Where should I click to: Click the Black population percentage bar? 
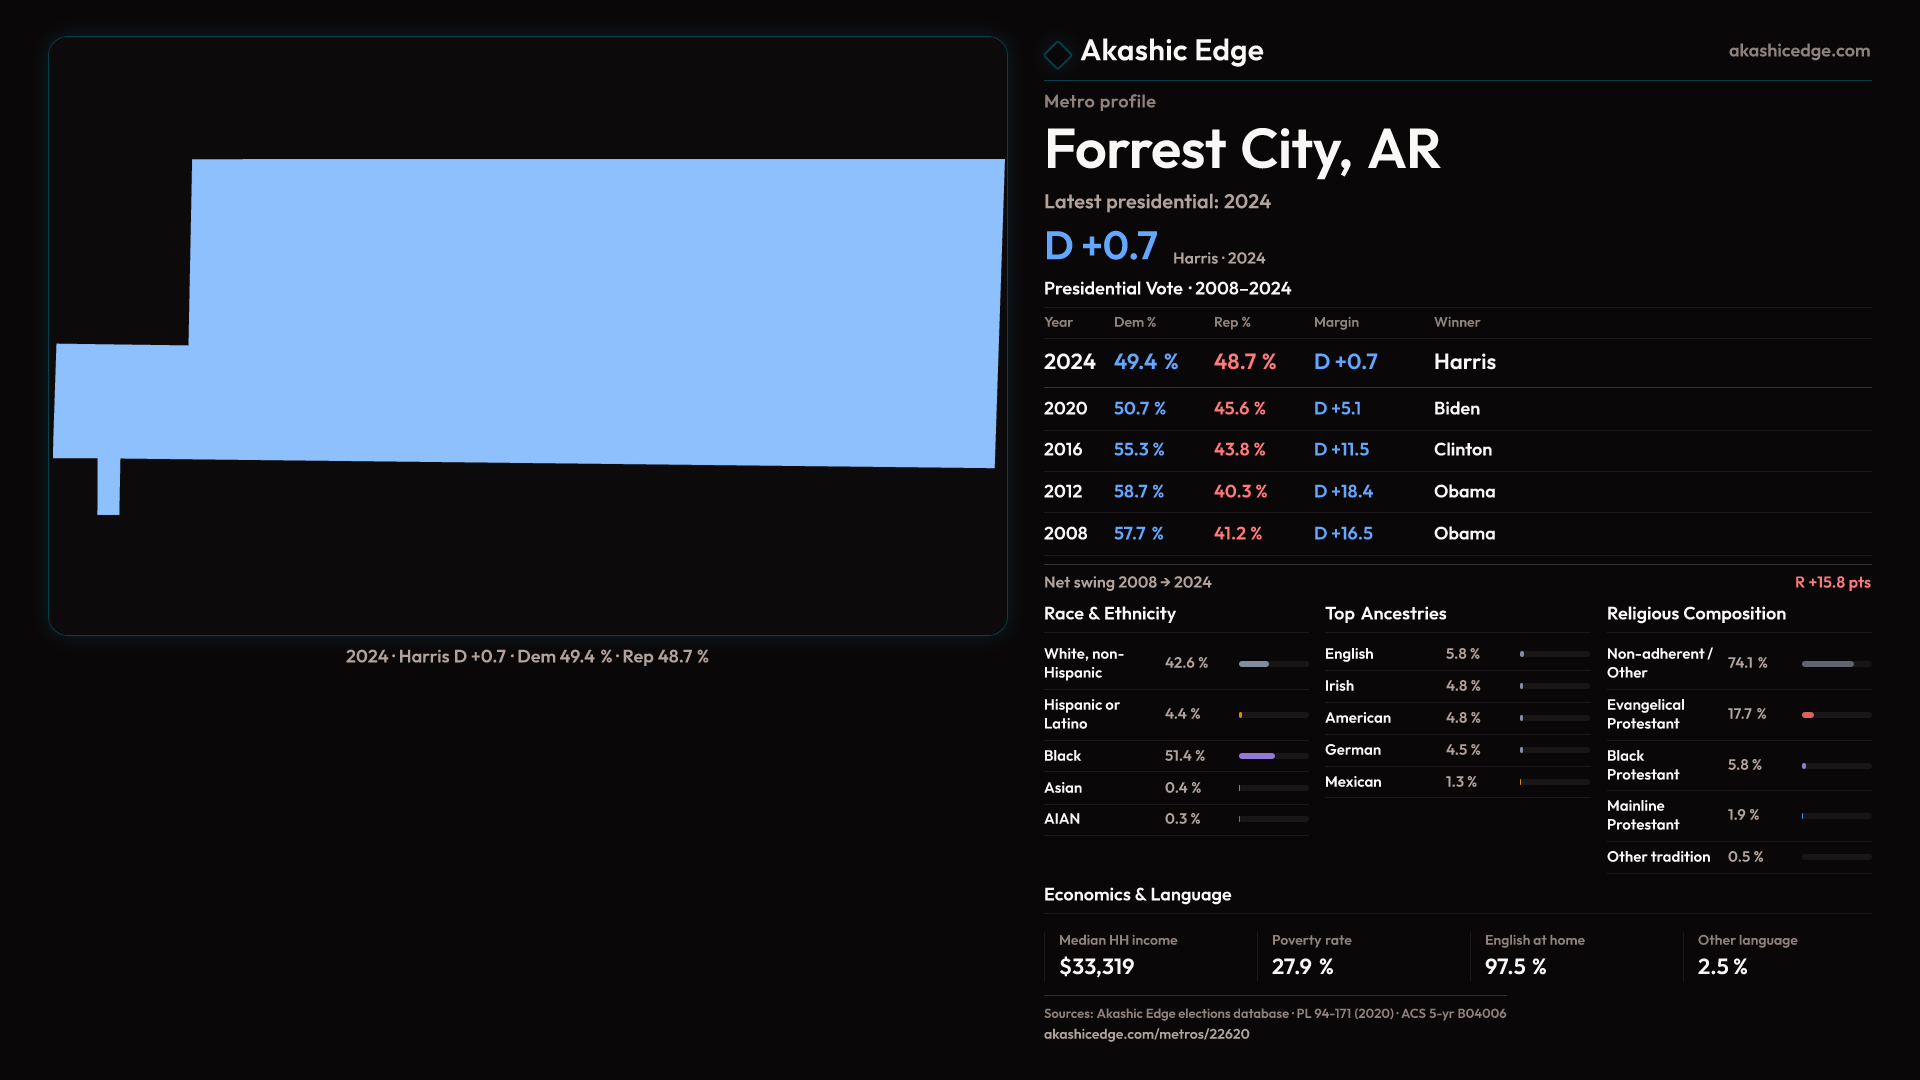[x=1257, y=756]
